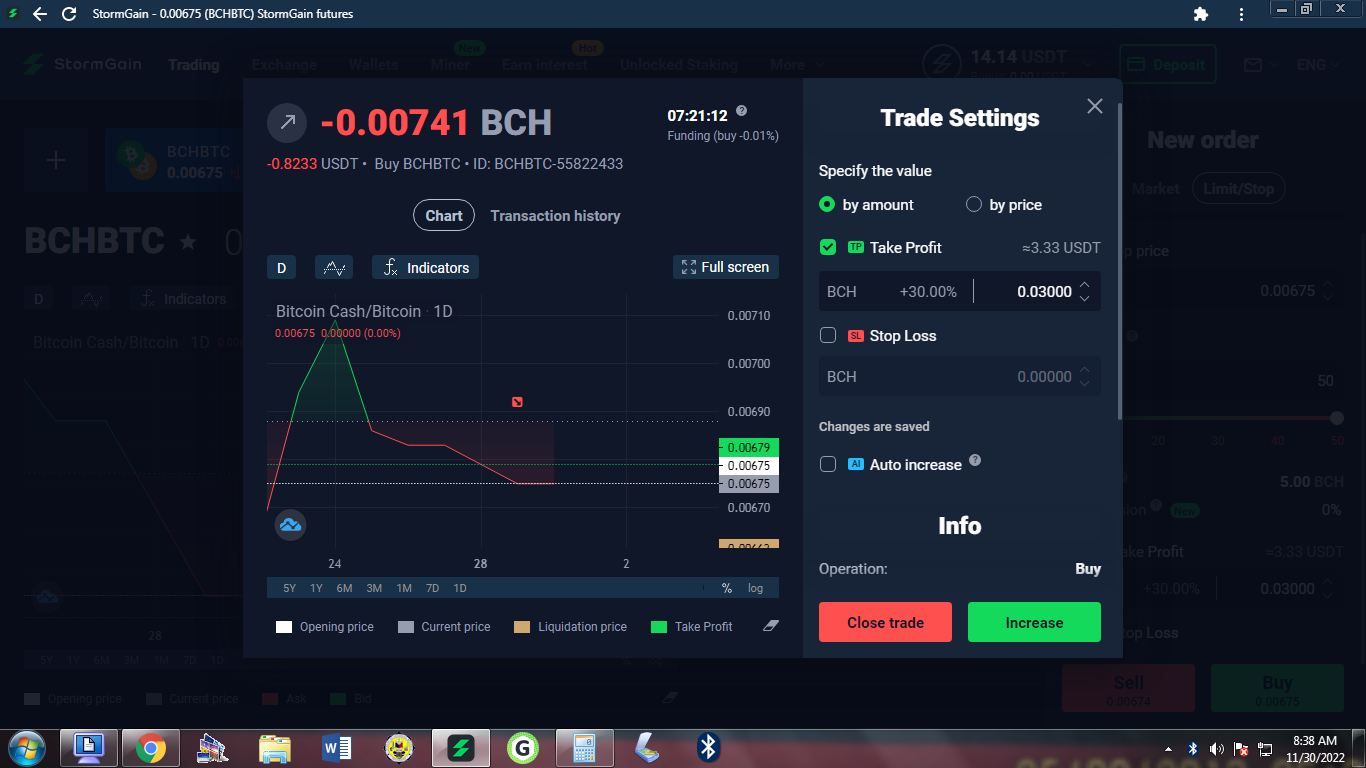Reload the StormGain page
This screenshot has width=1366, height=768.
(69, 14)
